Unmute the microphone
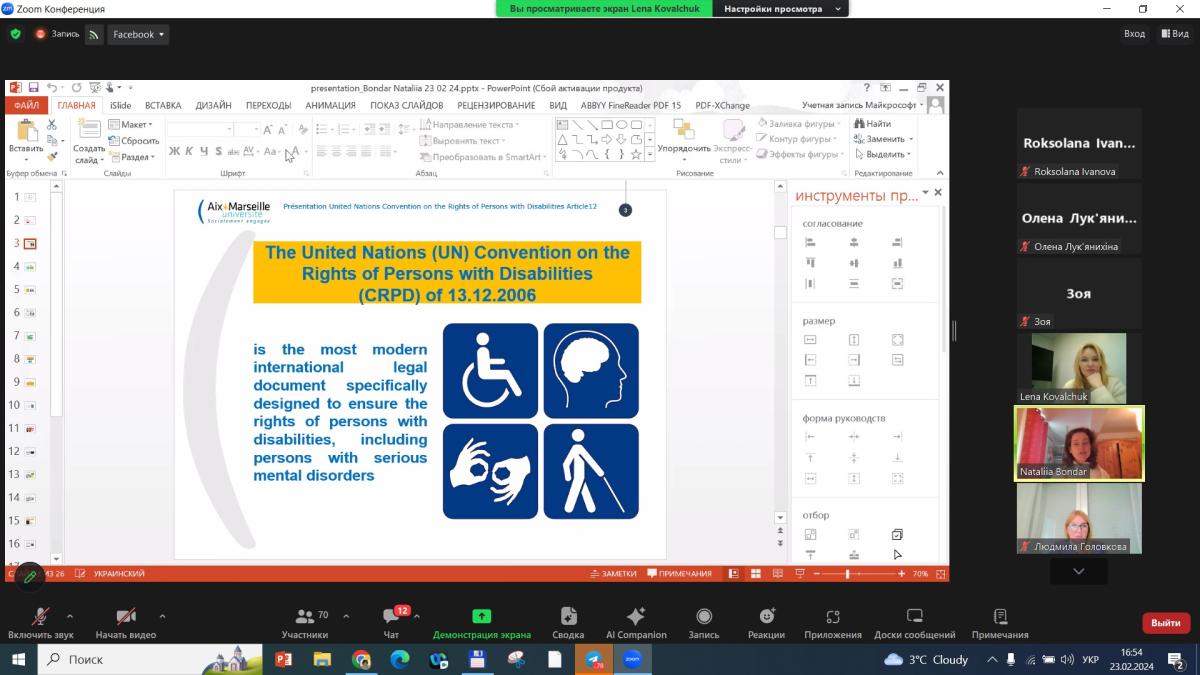The height and width of the screenshot is (675, 1200). [41, 623]
